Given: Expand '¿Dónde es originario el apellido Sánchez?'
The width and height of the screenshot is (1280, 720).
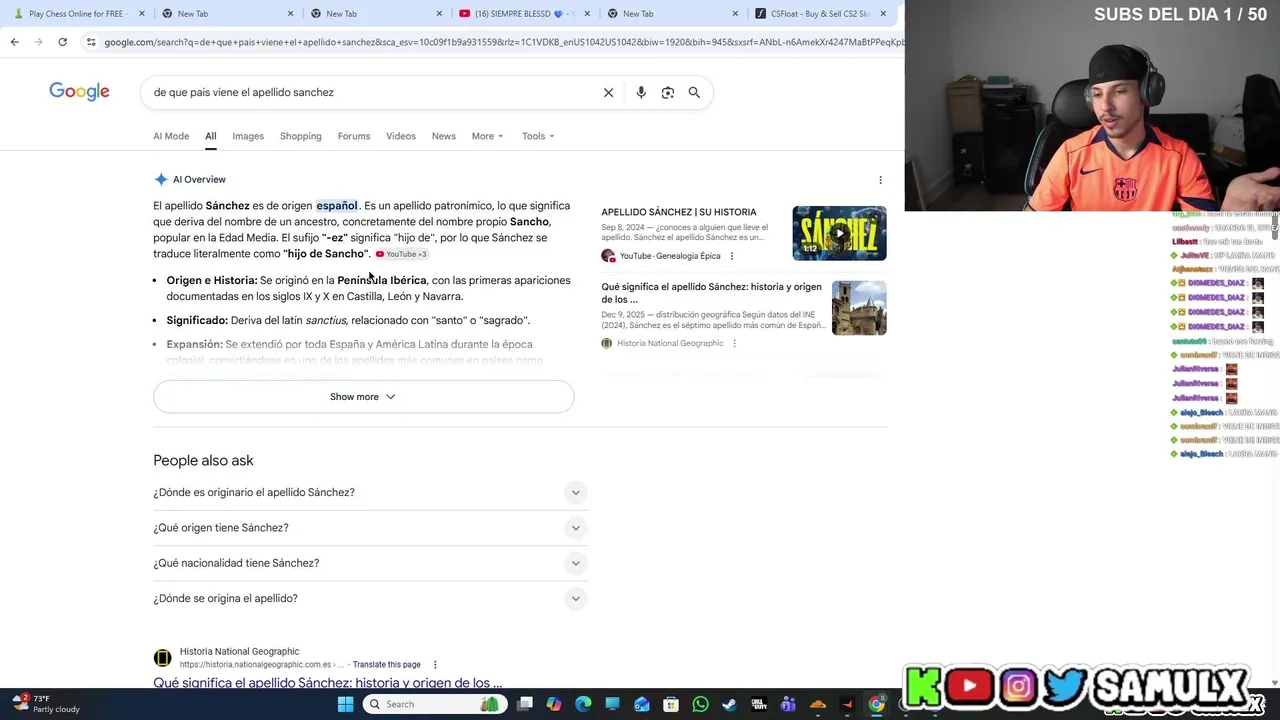Looking at the screenshot, I should coord(370,492).
